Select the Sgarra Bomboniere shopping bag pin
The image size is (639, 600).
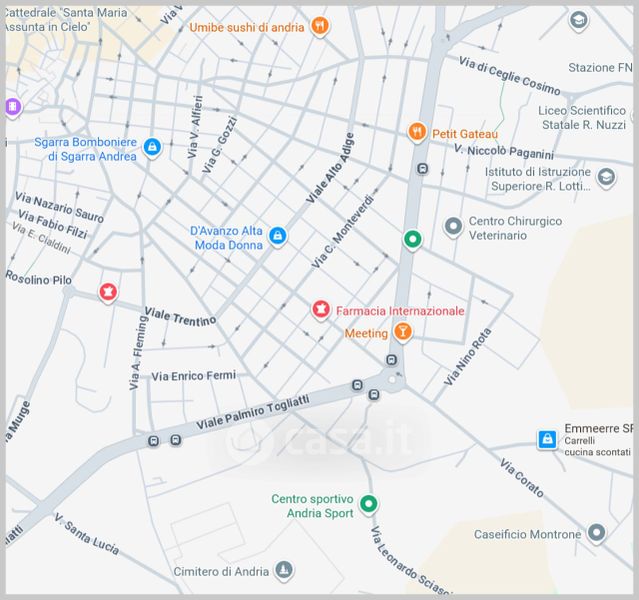(x=152, y=148)
